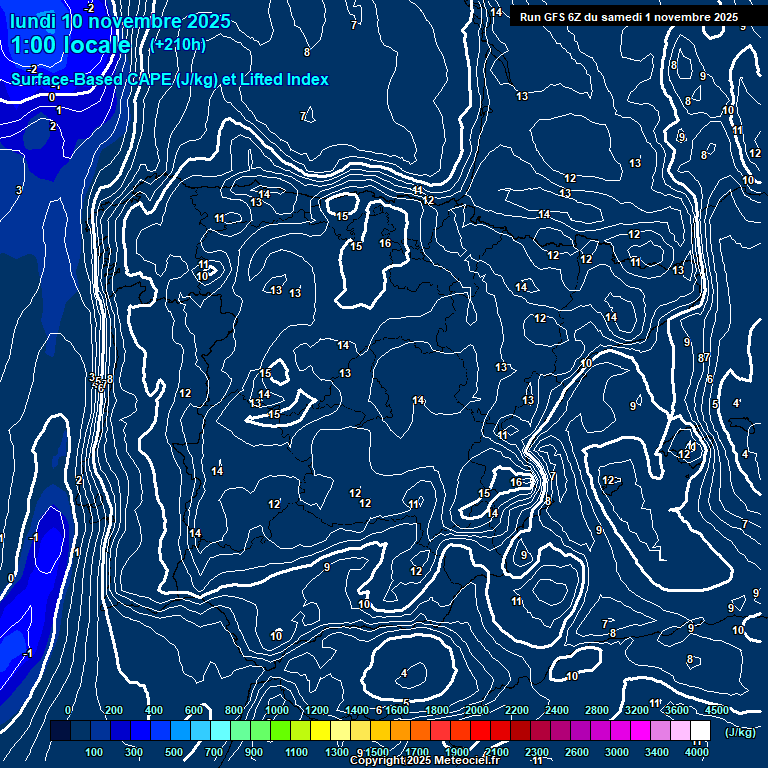The height and width of the screenshot is (768, 768).
Task: Click the white swatch ending the CAPE legend
Action: click(x=700, y=730)
